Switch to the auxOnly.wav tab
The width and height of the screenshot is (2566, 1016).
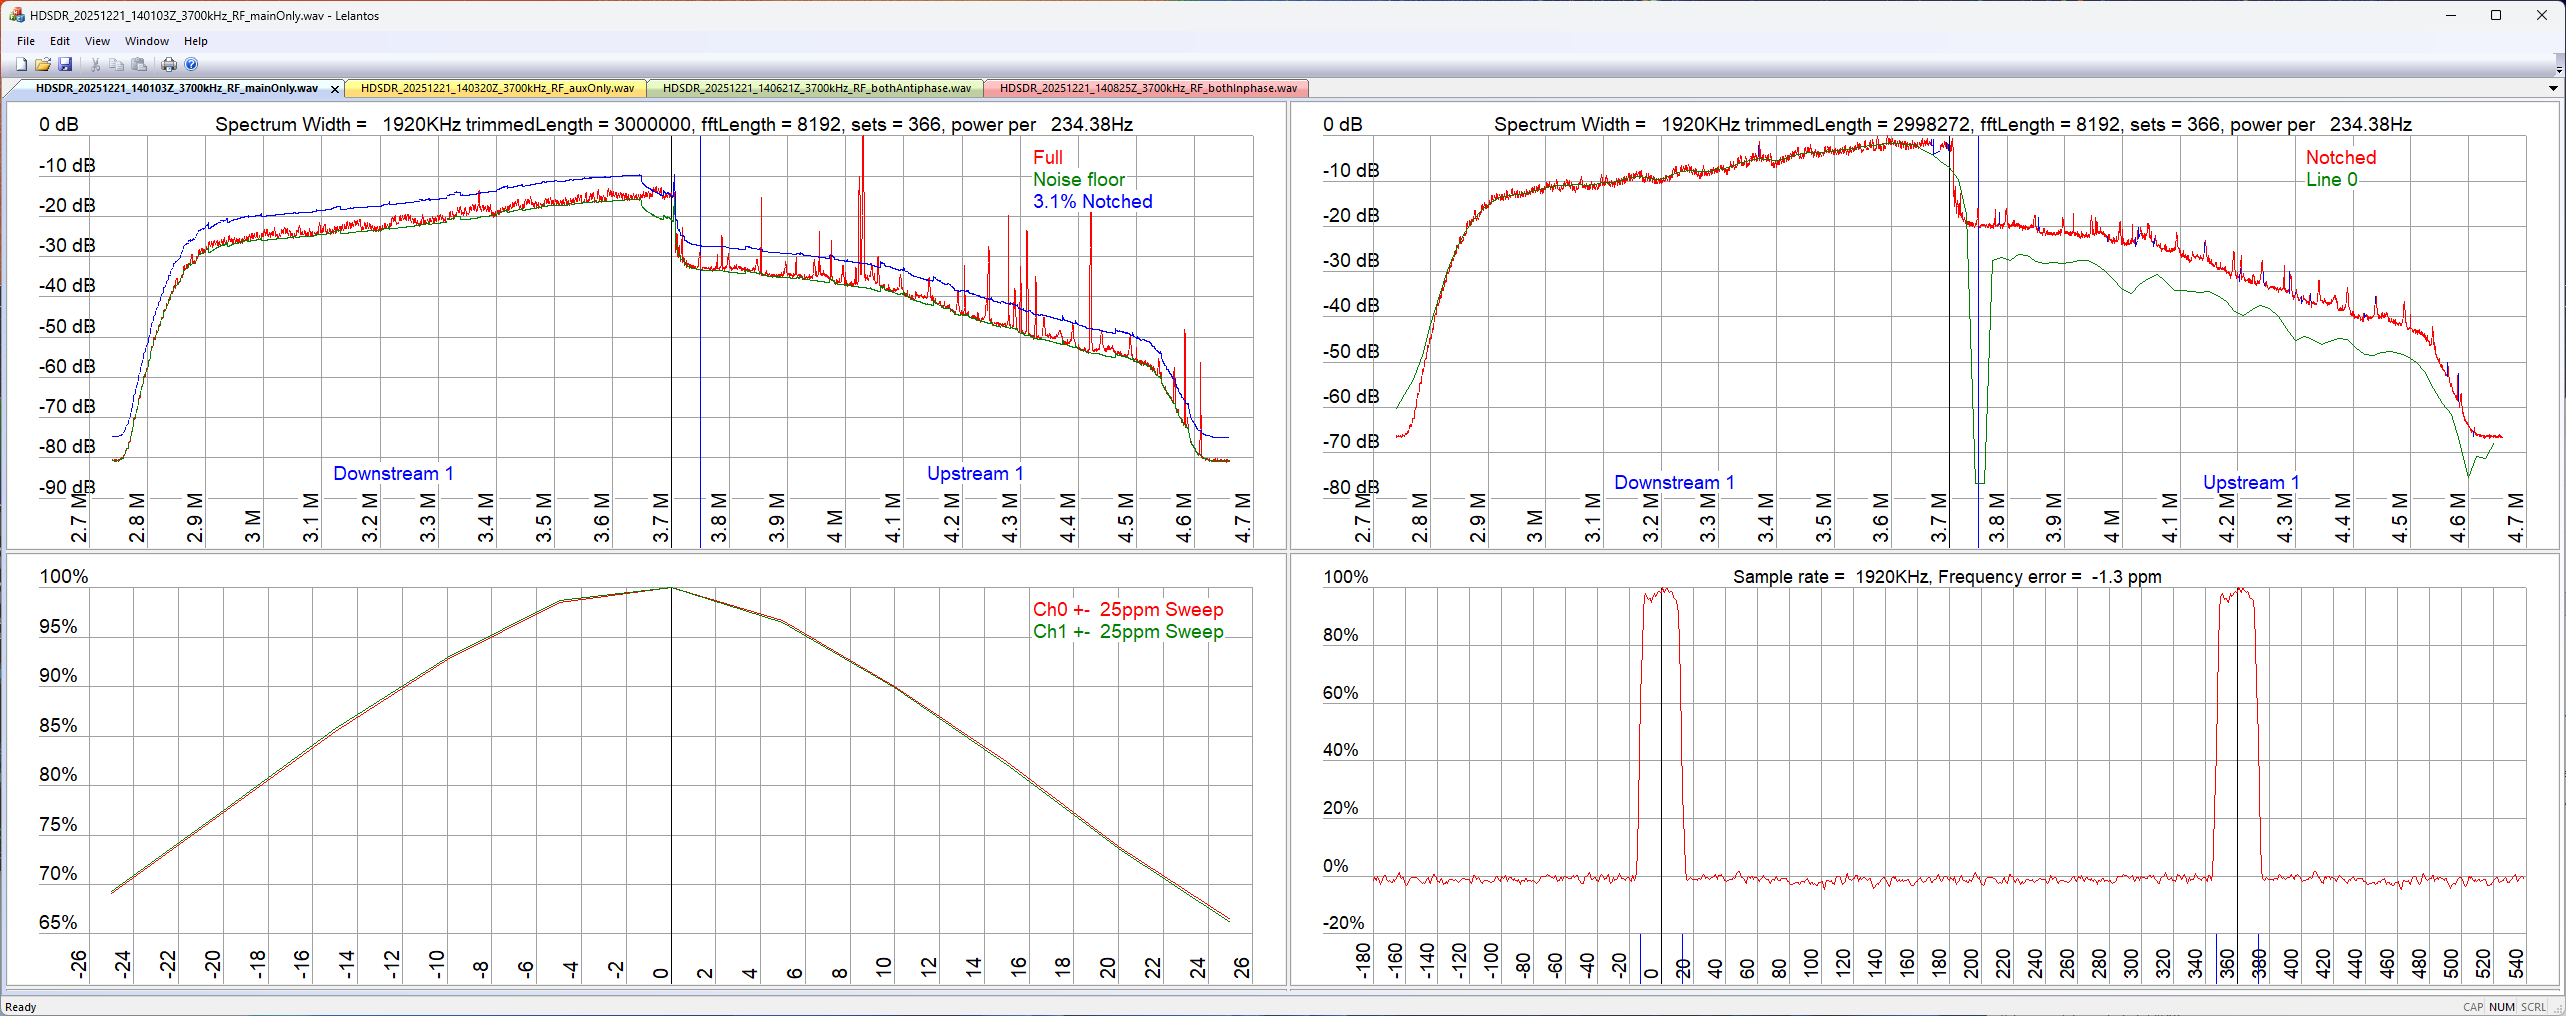pos(497,89)
